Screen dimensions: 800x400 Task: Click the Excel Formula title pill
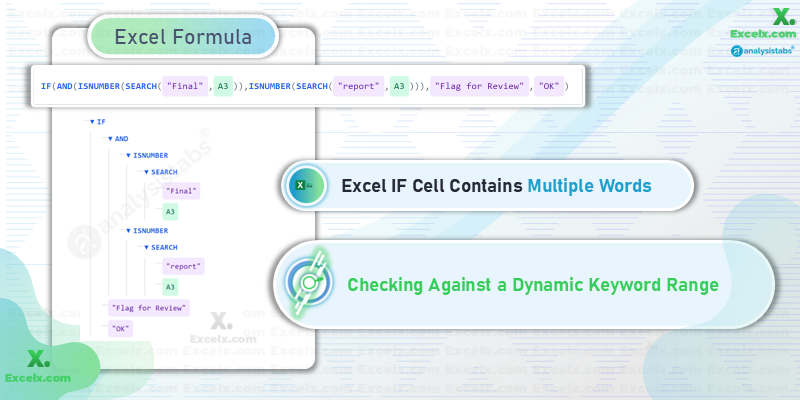[183, 37]
